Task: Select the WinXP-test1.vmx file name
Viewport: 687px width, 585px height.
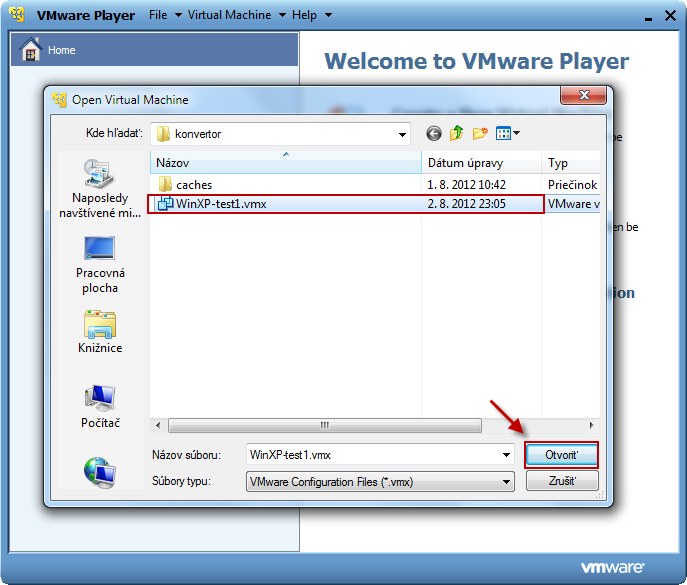Action: pyautogui.click(x=221, y=204)
